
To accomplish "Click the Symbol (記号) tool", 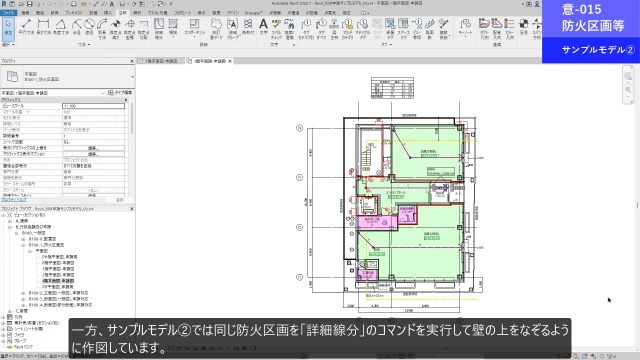I will coord(524,27).
